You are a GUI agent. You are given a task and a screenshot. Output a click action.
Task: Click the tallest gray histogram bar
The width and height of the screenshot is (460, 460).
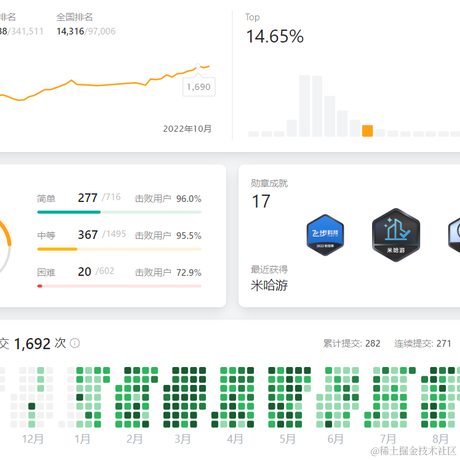304,106
